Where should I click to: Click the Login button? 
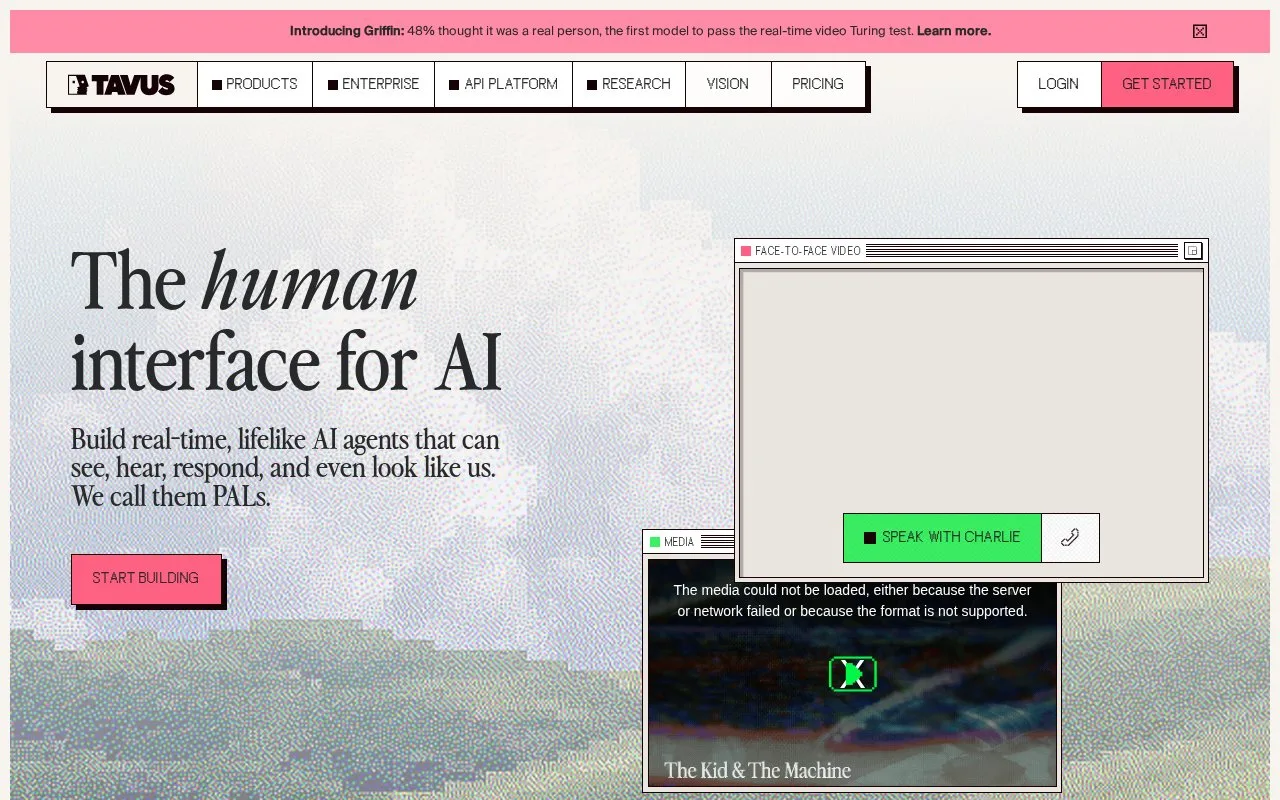tap(1059, 84)
